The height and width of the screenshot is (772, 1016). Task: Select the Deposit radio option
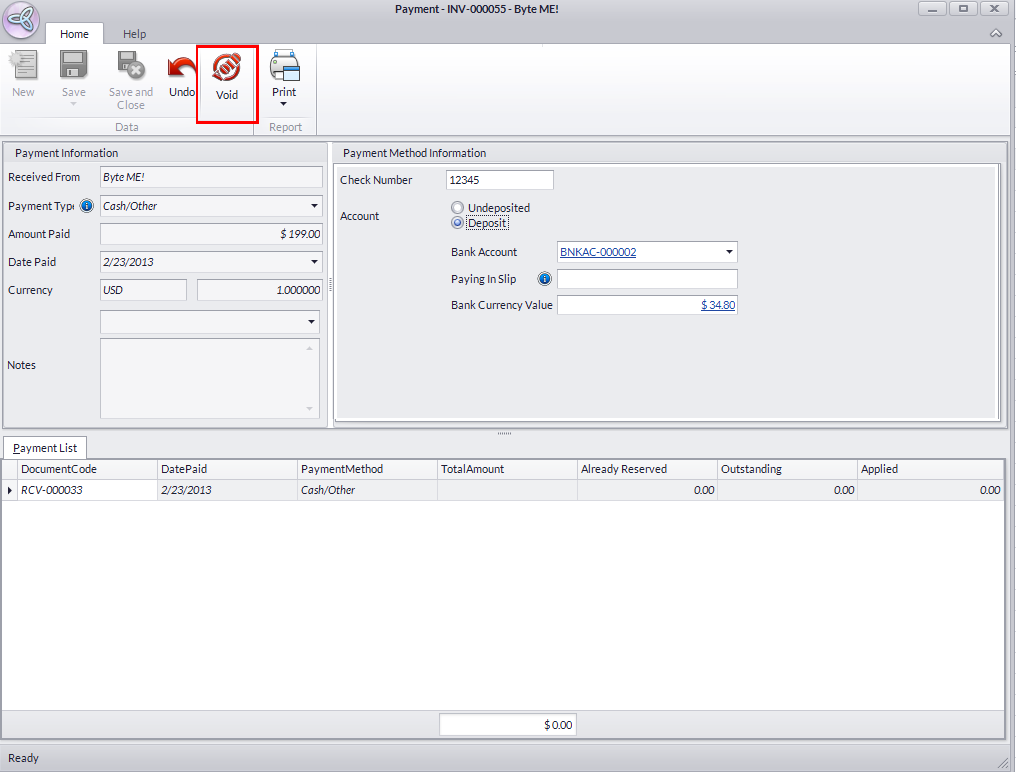click(458, 223)
